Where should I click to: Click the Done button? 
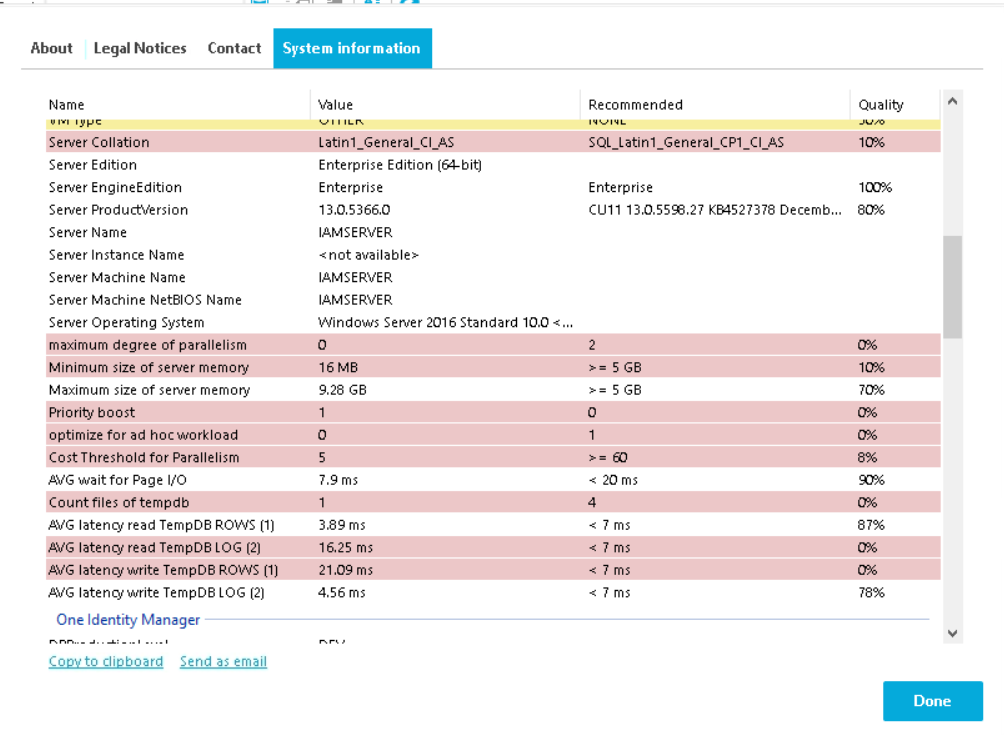coord(932,700)
